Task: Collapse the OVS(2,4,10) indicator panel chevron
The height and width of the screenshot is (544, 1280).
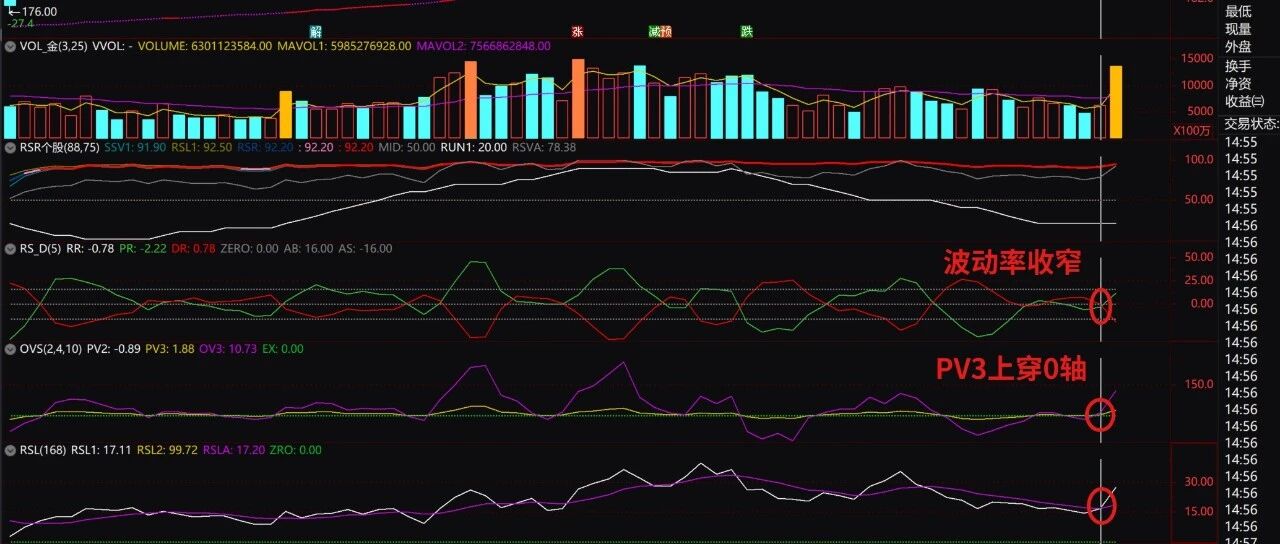Action: tap(10, 349)
